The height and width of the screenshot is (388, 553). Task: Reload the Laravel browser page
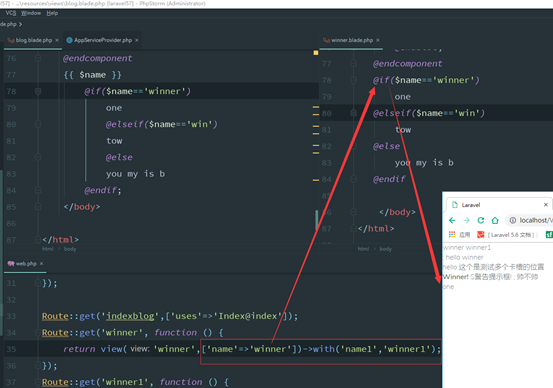click(481, 220)
